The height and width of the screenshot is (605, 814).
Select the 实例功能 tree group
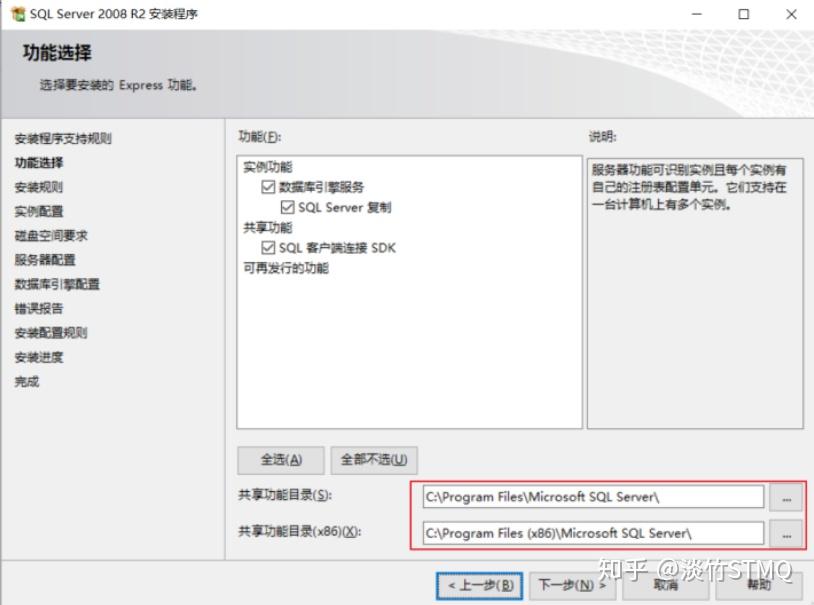point(267,167)
